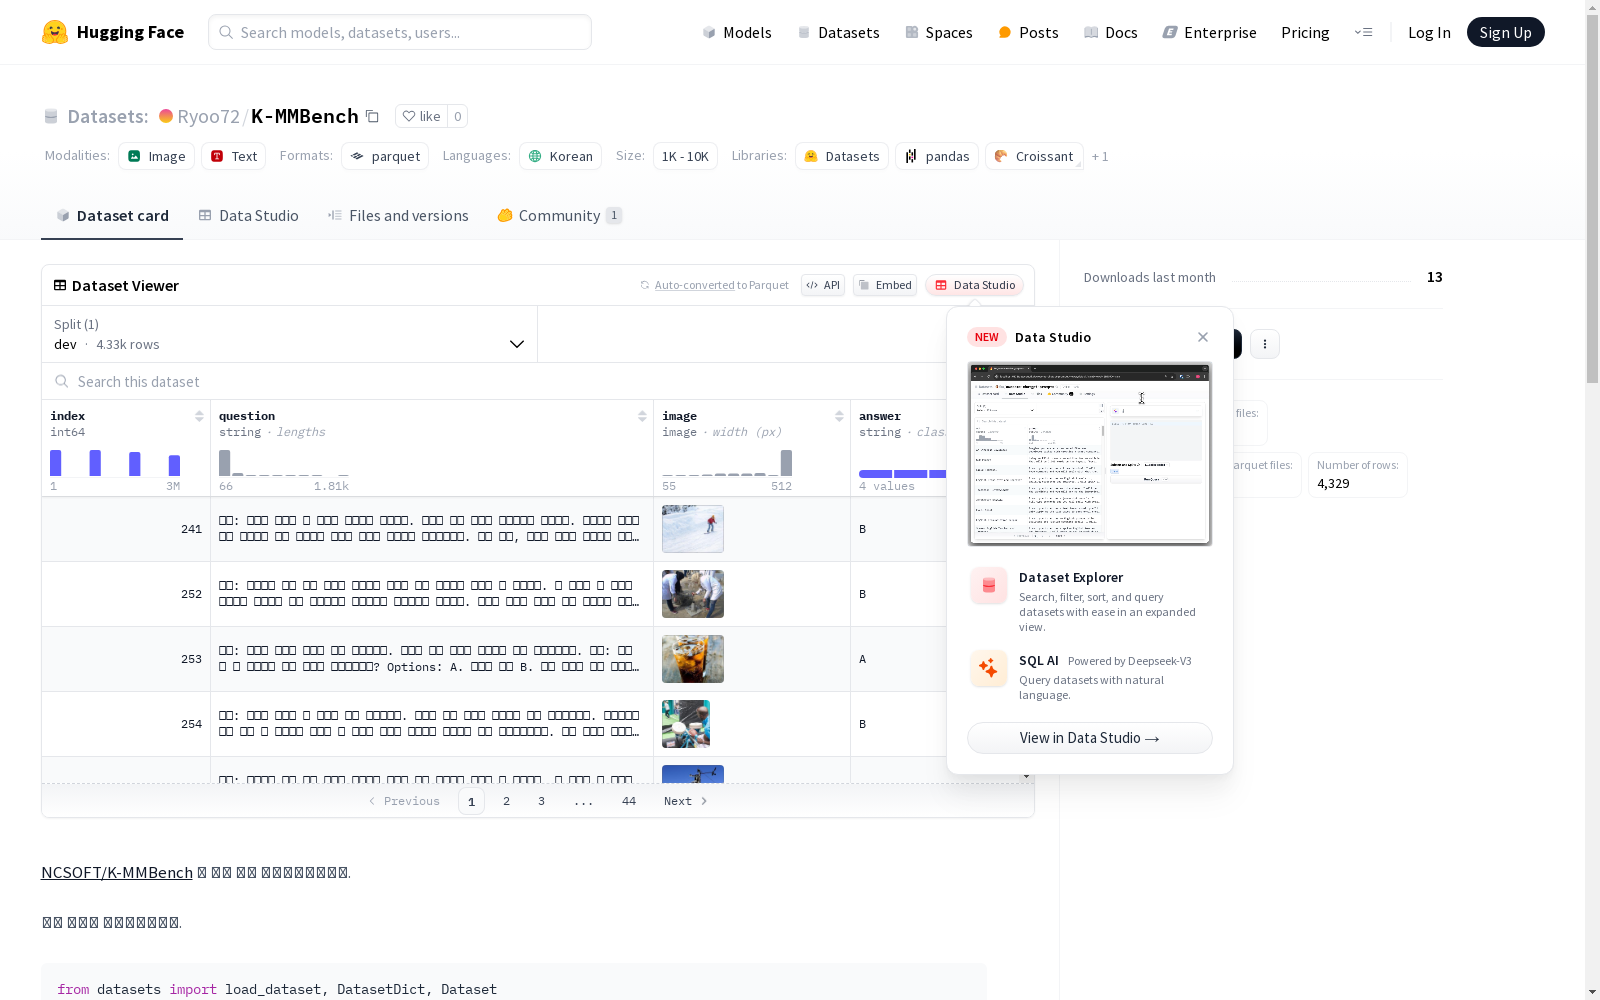Click Data Studio button in viewer header
The width and height of the screenshot is (1600, 1000).
coord(975,285)
